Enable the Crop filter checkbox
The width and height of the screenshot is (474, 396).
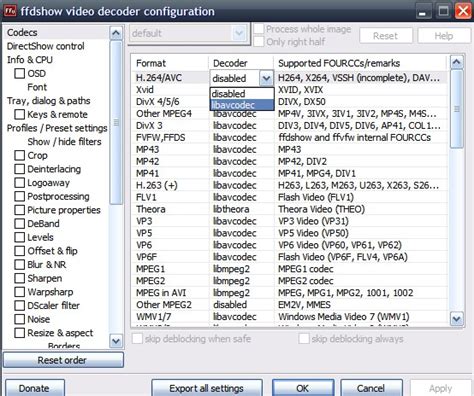20,155
